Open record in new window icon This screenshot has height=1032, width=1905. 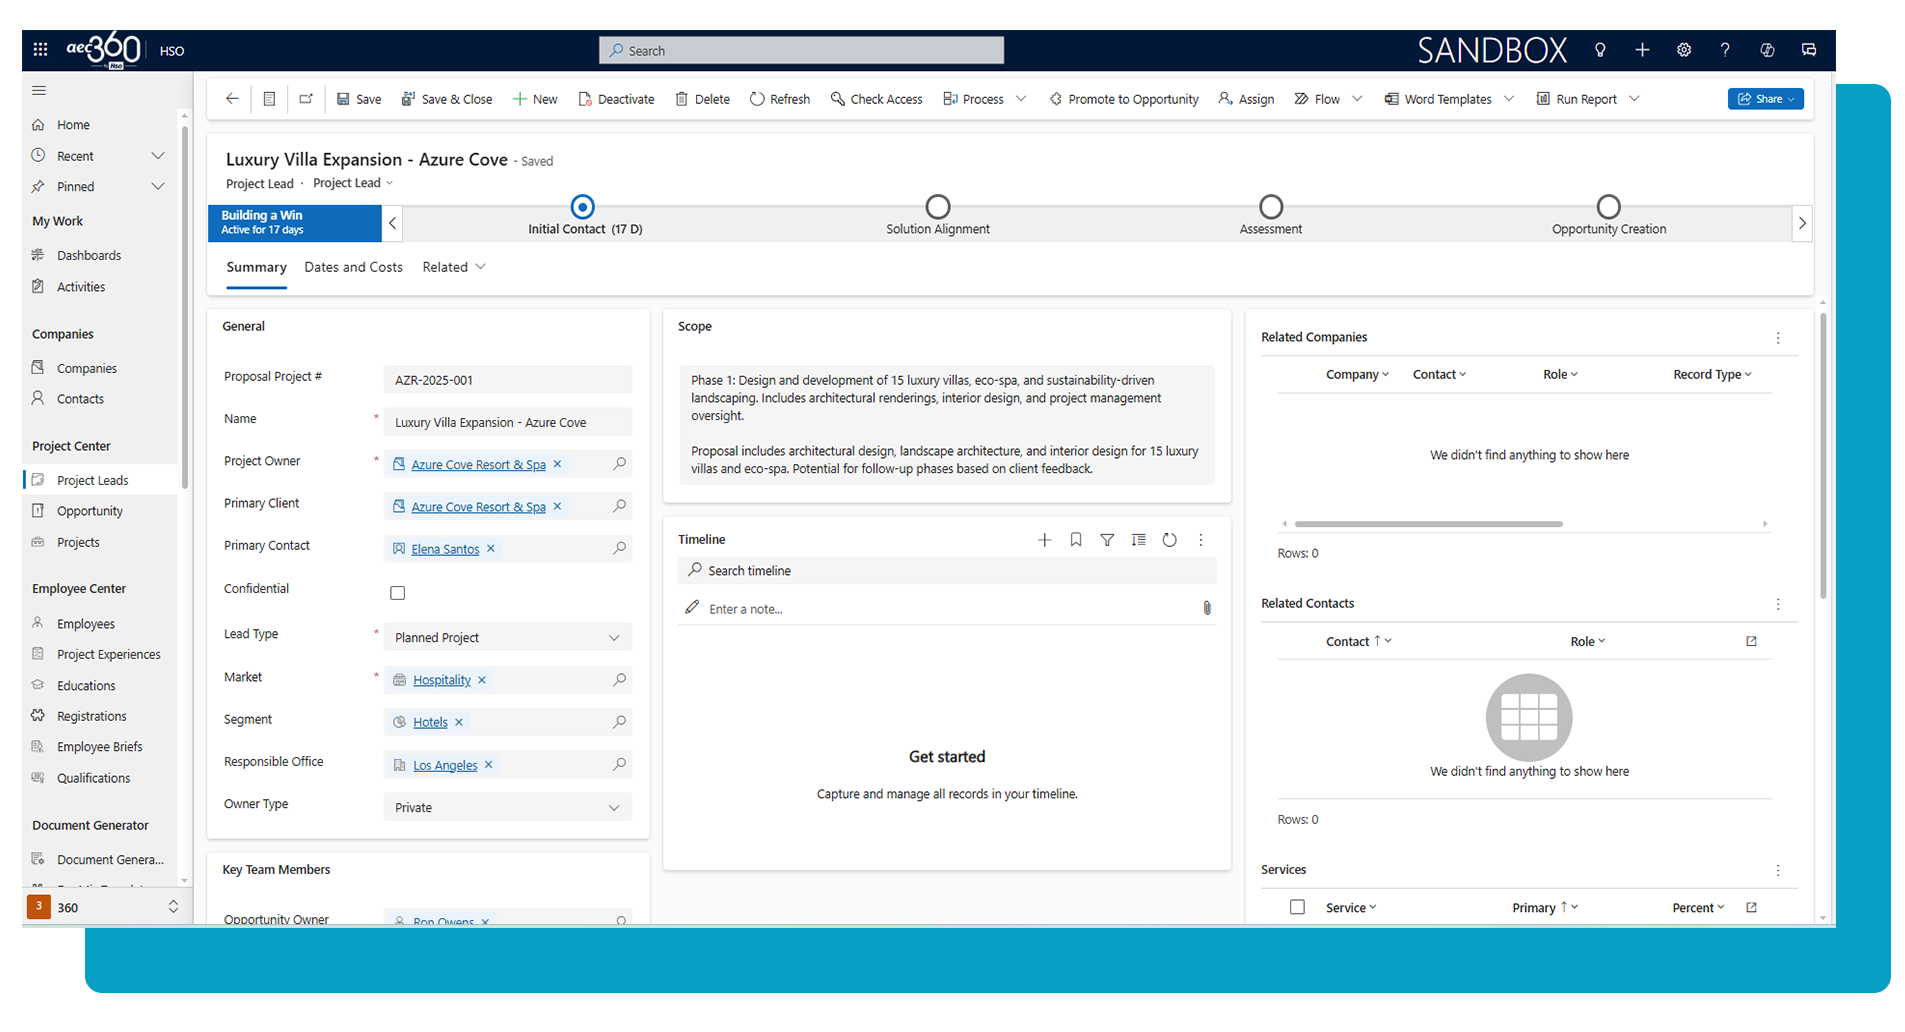pyautogui.click(x=306, y=98)
